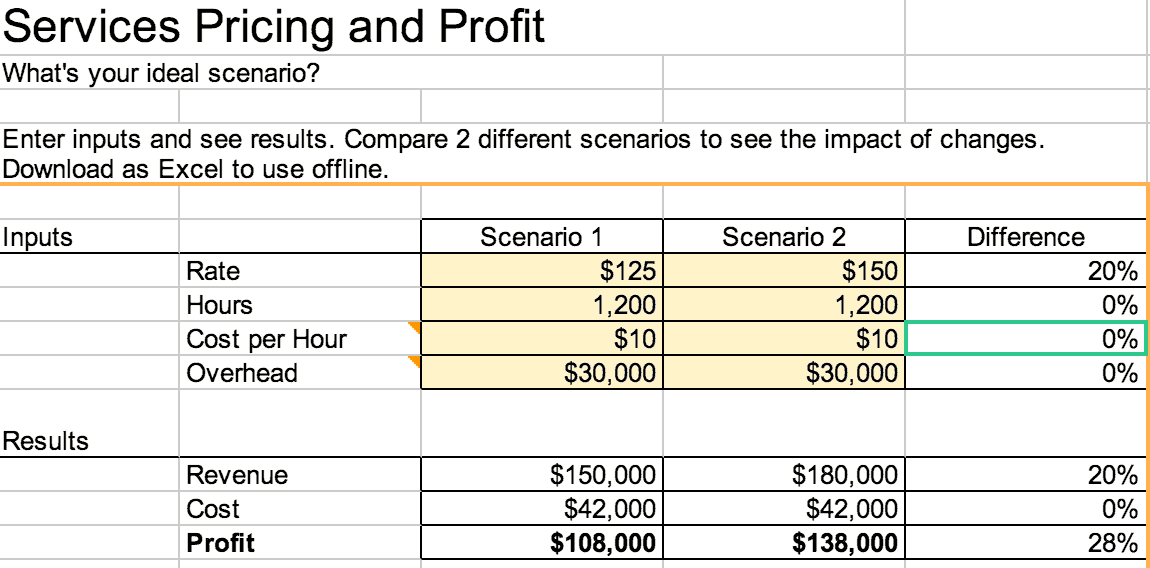Screen dimensions: 1150x568
Task: Select the Profit difference 28% cell
Action: point(1026,542)
